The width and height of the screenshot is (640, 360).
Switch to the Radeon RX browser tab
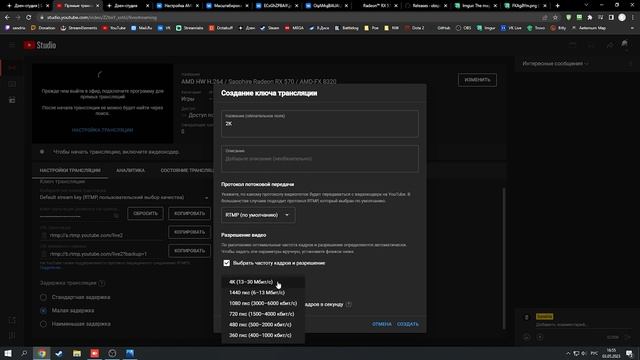pyautogui.click(x=377, y=6)
